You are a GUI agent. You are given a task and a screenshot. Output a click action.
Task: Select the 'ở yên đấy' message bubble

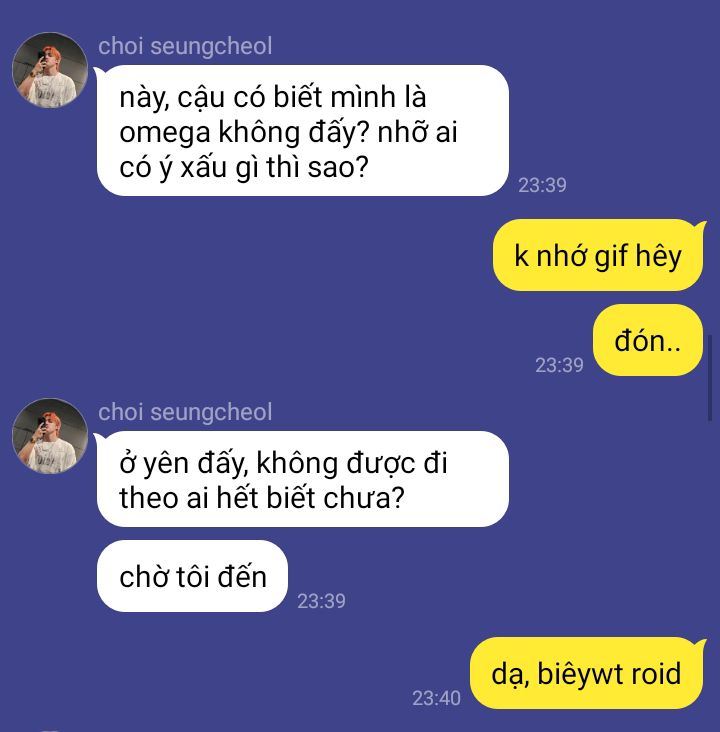pos(303,479)
